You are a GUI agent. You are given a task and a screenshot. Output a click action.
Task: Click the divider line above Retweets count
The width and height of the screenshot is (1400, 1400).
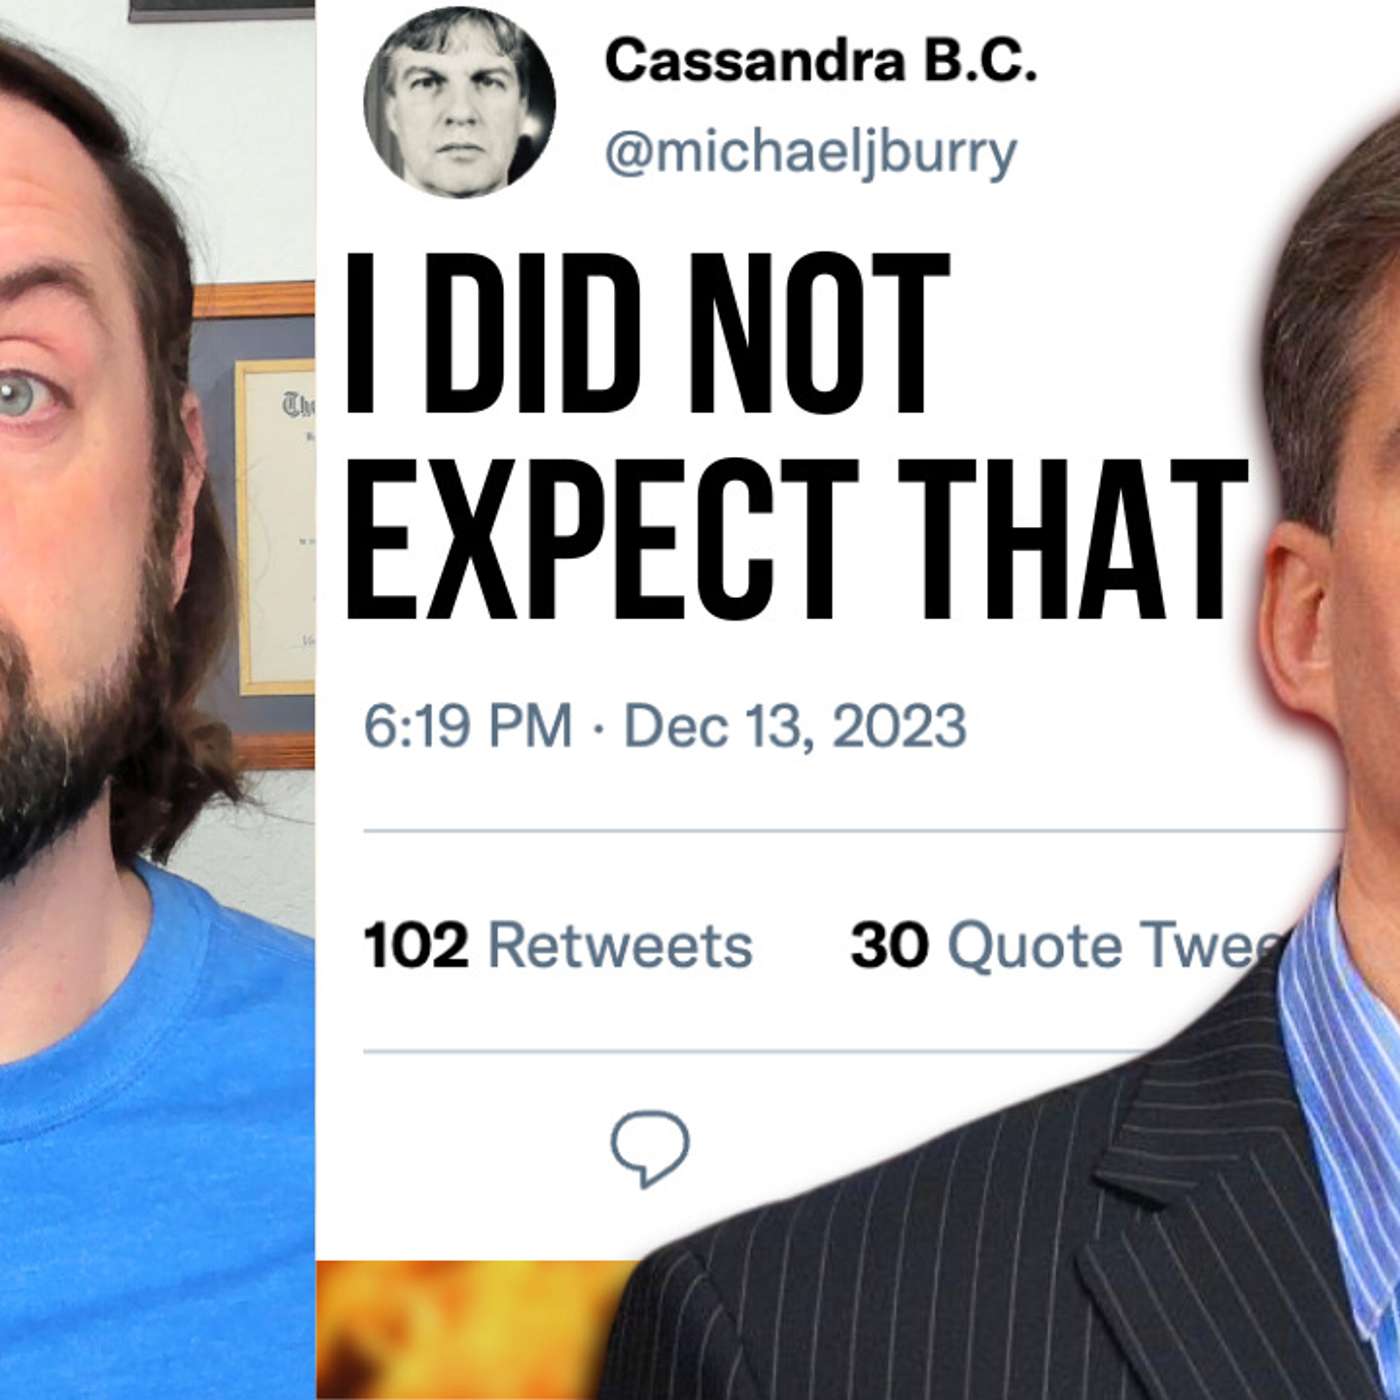(850, 830)
